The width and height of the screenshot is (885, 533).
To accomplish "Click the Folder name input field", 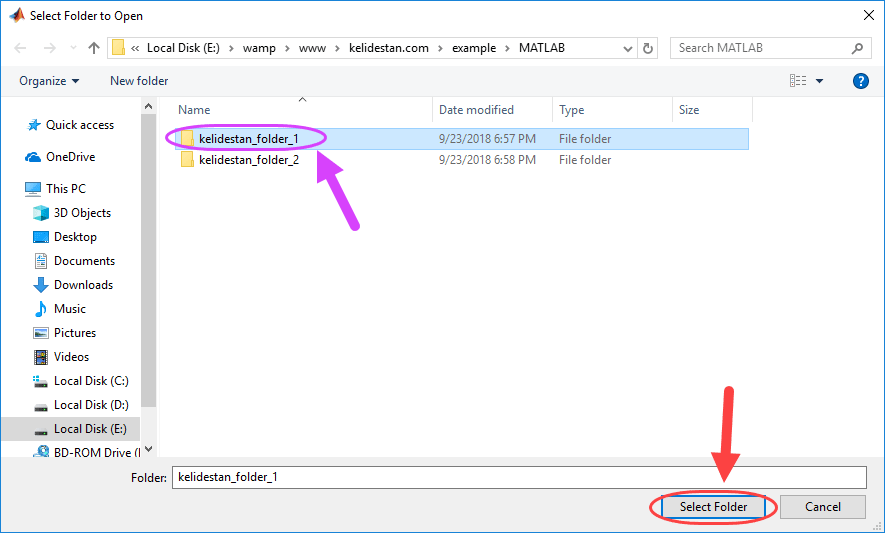I will click(519, 477).
